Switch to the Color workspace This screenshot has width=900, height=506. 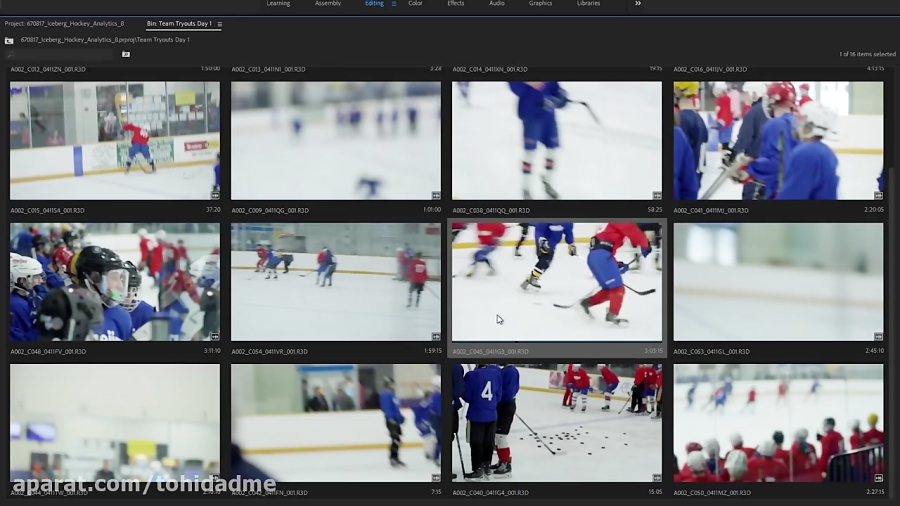click(x=415, y=3)
